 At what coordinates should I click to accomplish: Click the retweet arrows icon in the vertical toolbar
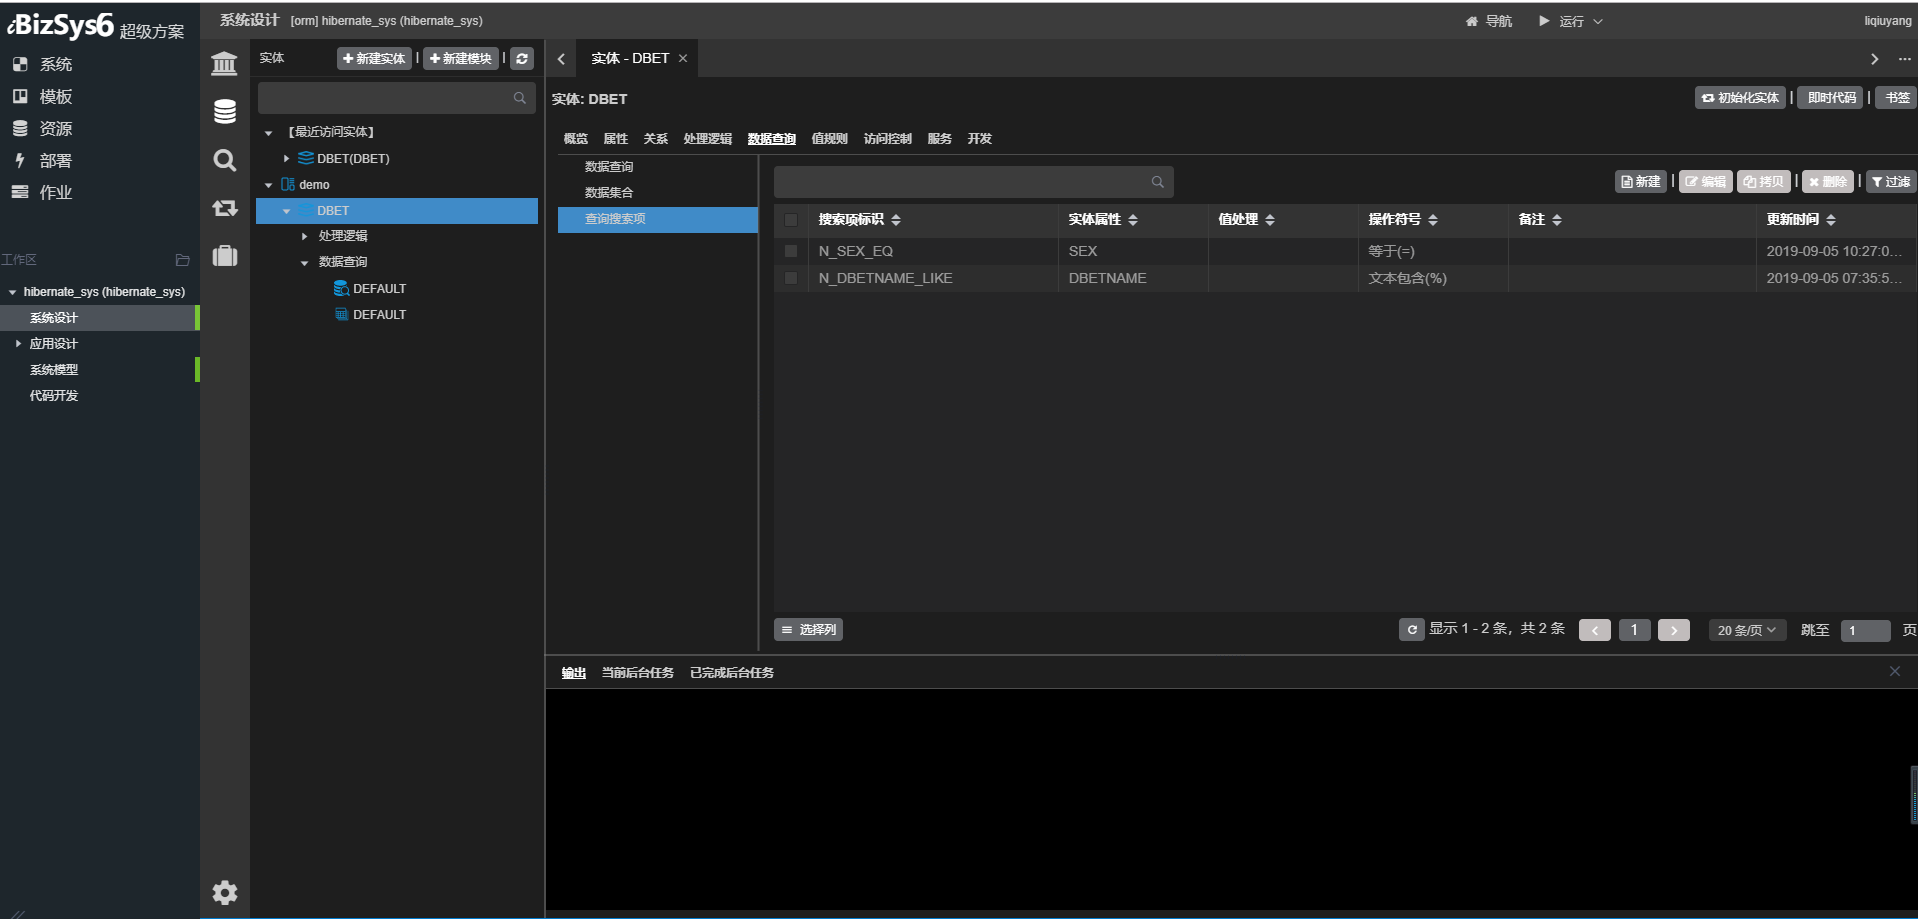coord(224,208)
